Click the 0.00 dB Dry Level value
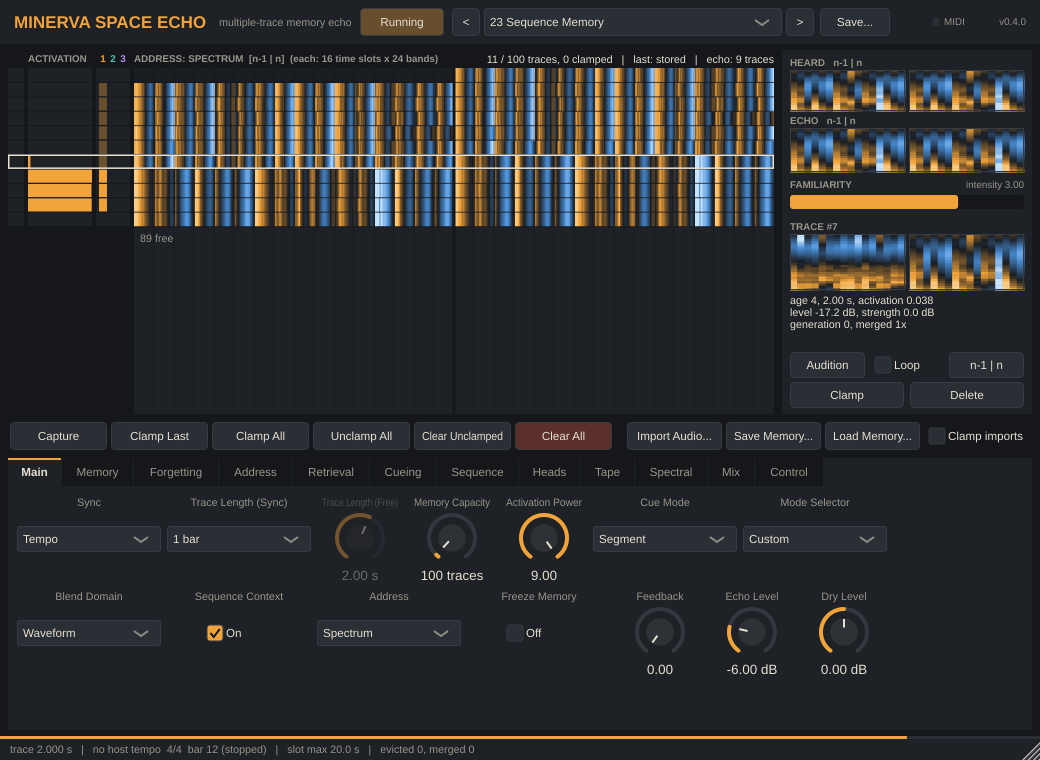This screenshot has width=1040, height=760. click(844, 669)
